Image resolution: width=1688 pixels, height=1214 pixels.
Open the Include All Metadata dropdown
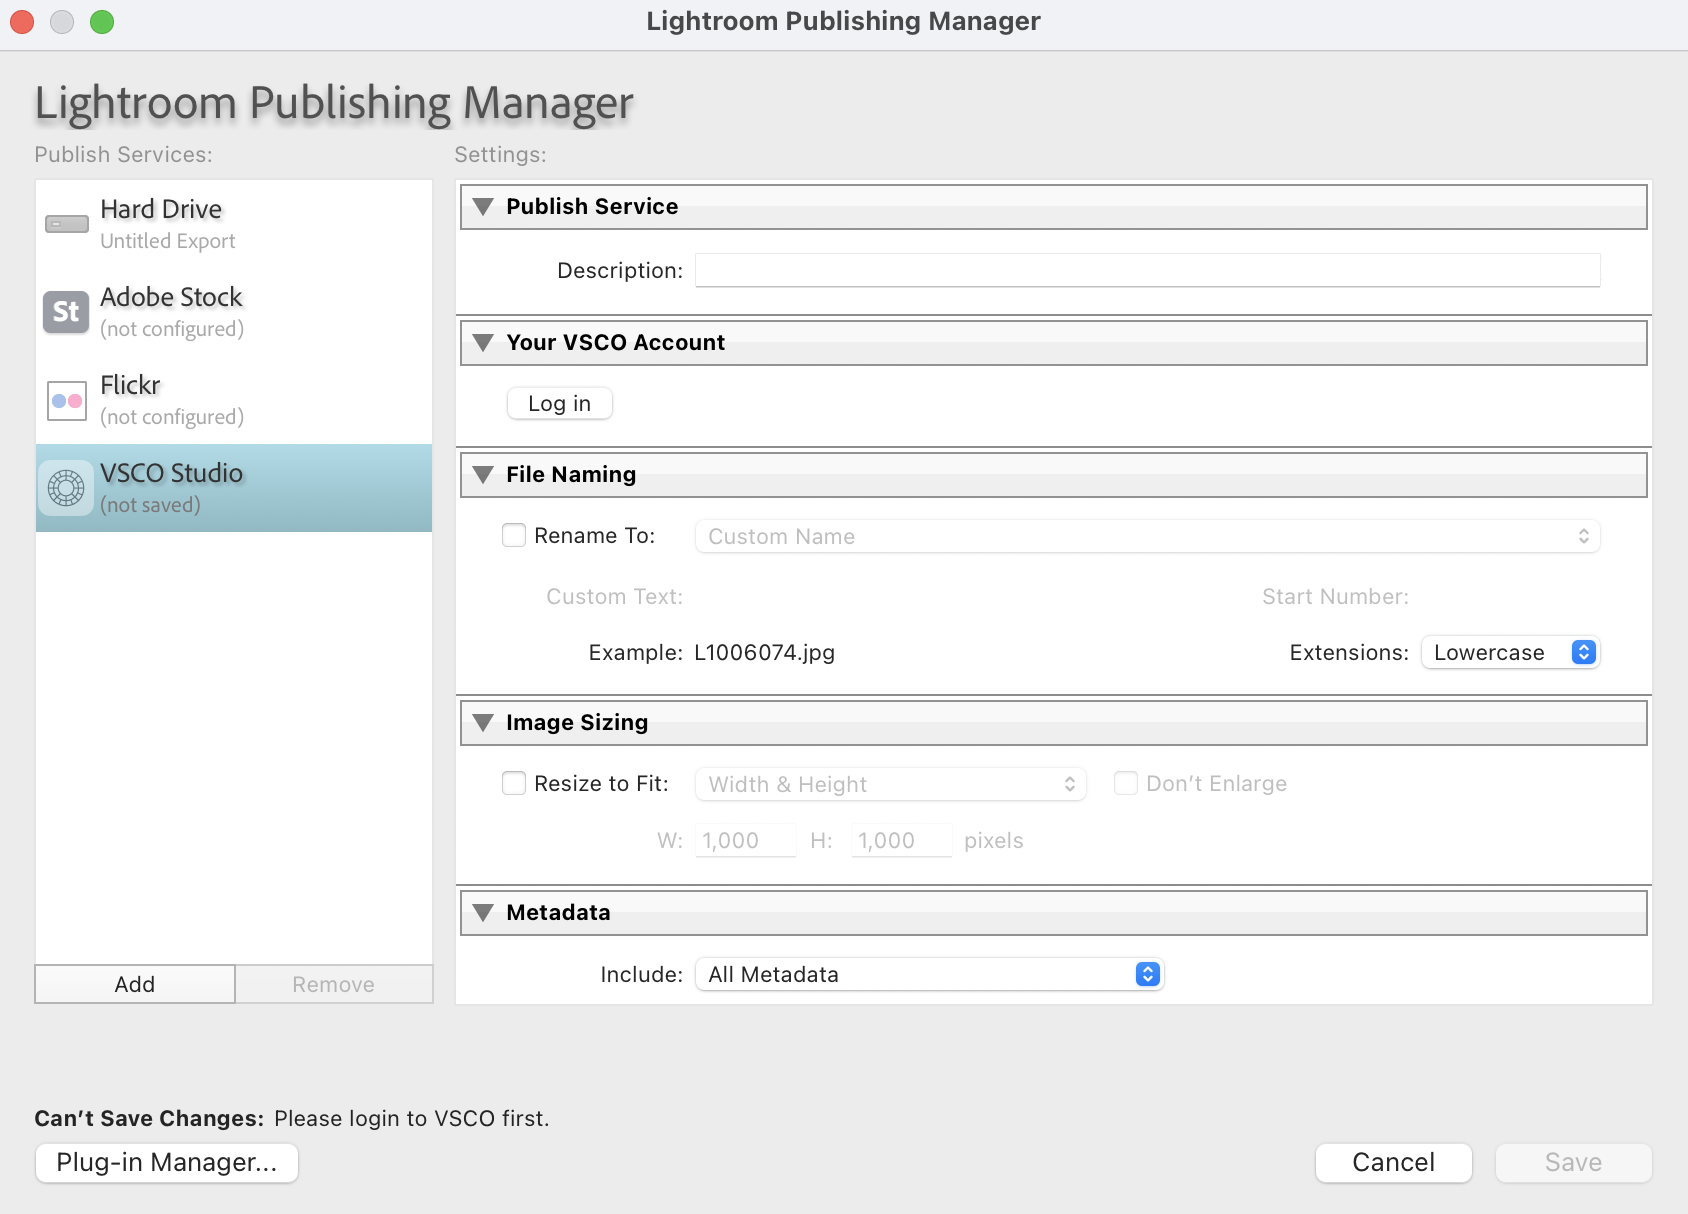(x=930, y=974)
